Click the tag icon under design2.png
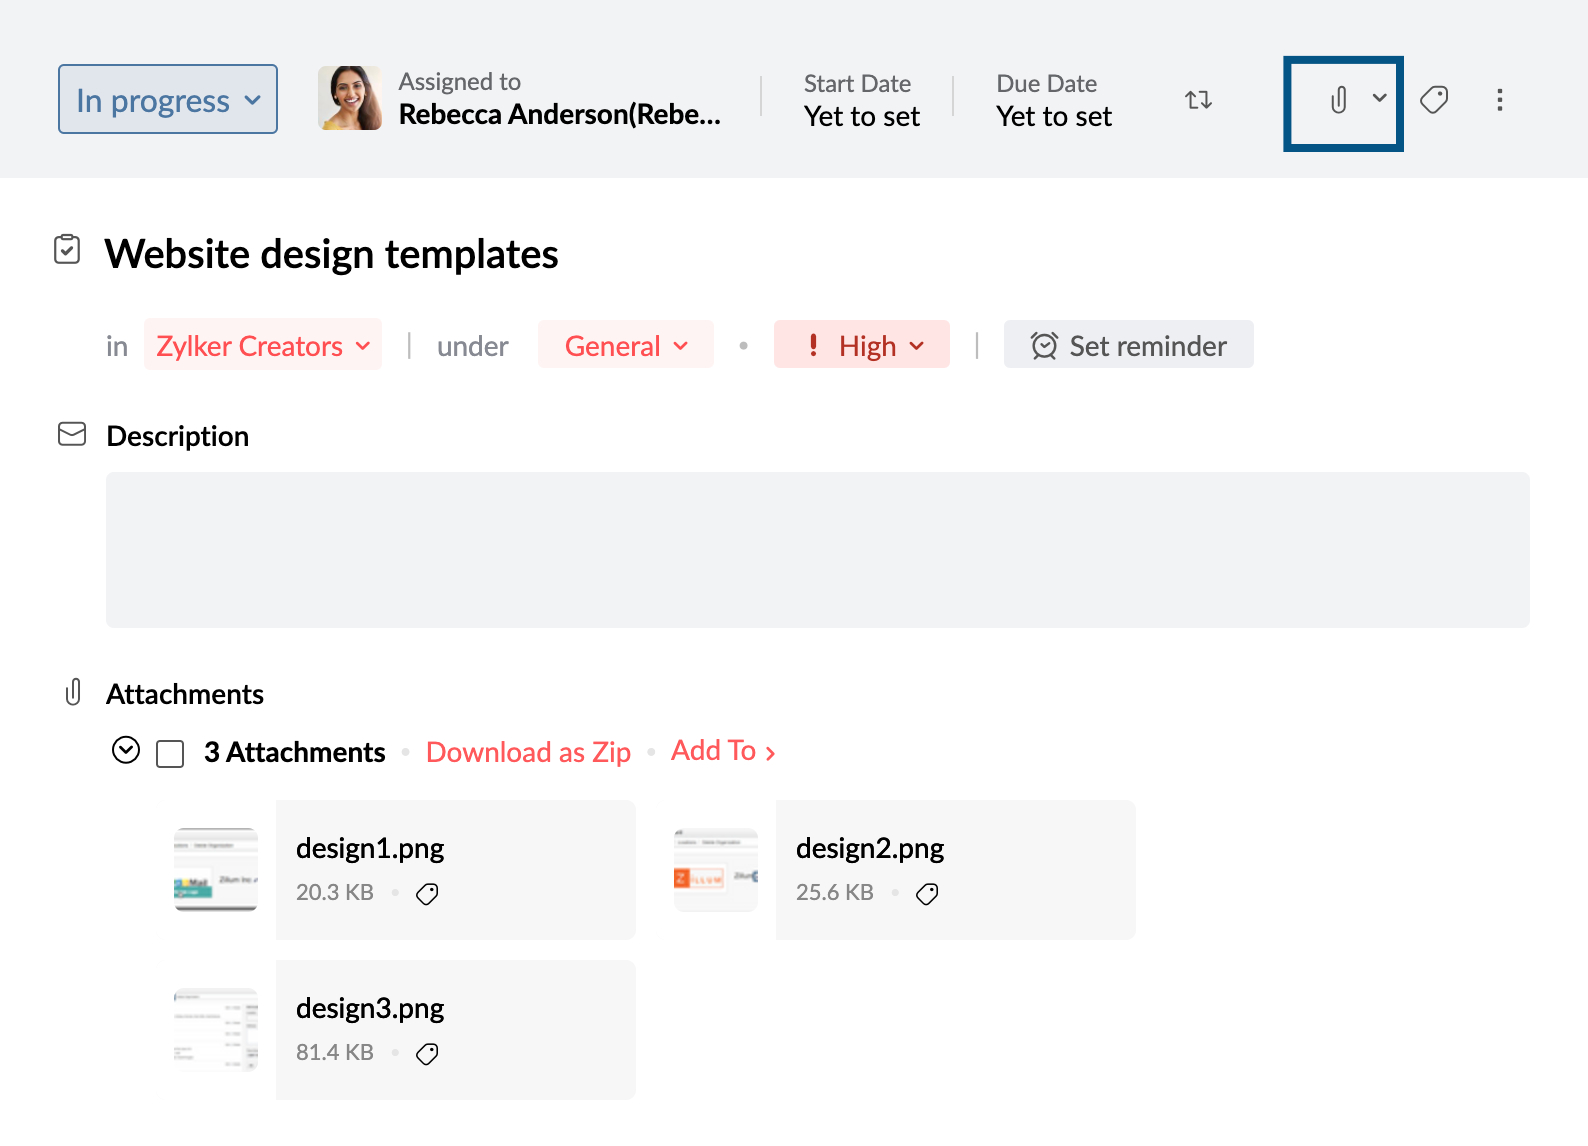1588x1146 pixels. pyautogui.click(x=927, y=894)
